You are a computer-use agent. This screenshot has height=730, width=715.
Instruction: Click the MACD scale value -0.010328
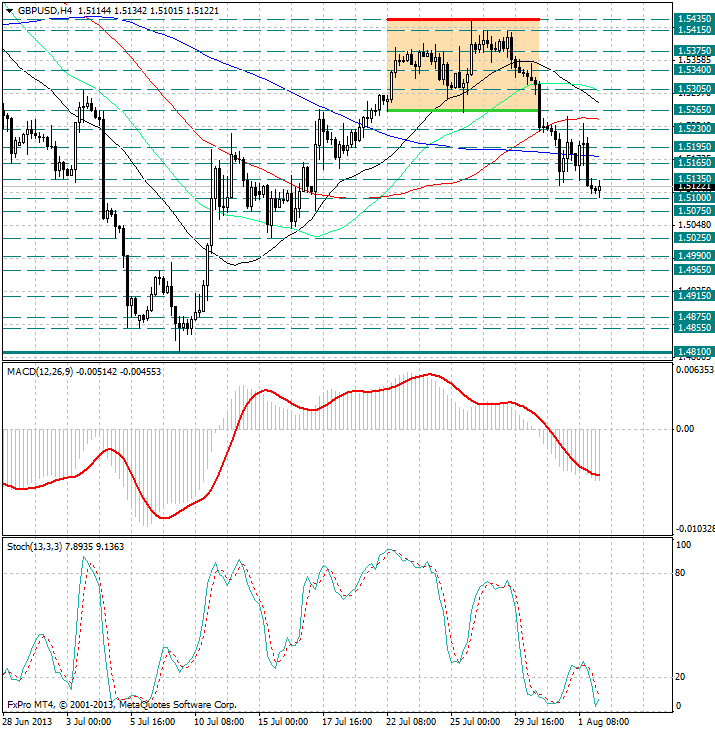(695, 528)
